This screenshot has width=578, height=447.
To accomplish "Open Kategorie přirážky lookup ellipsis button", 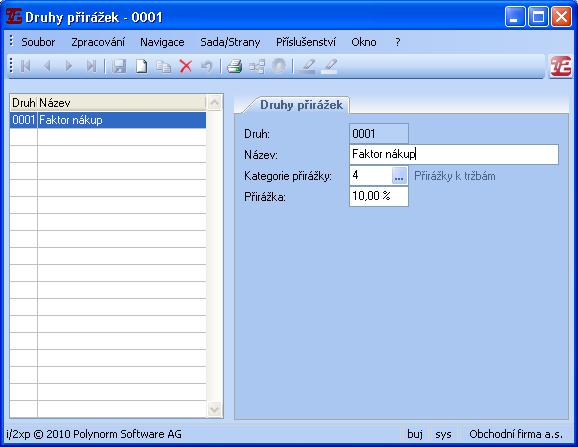I will 399,175.
